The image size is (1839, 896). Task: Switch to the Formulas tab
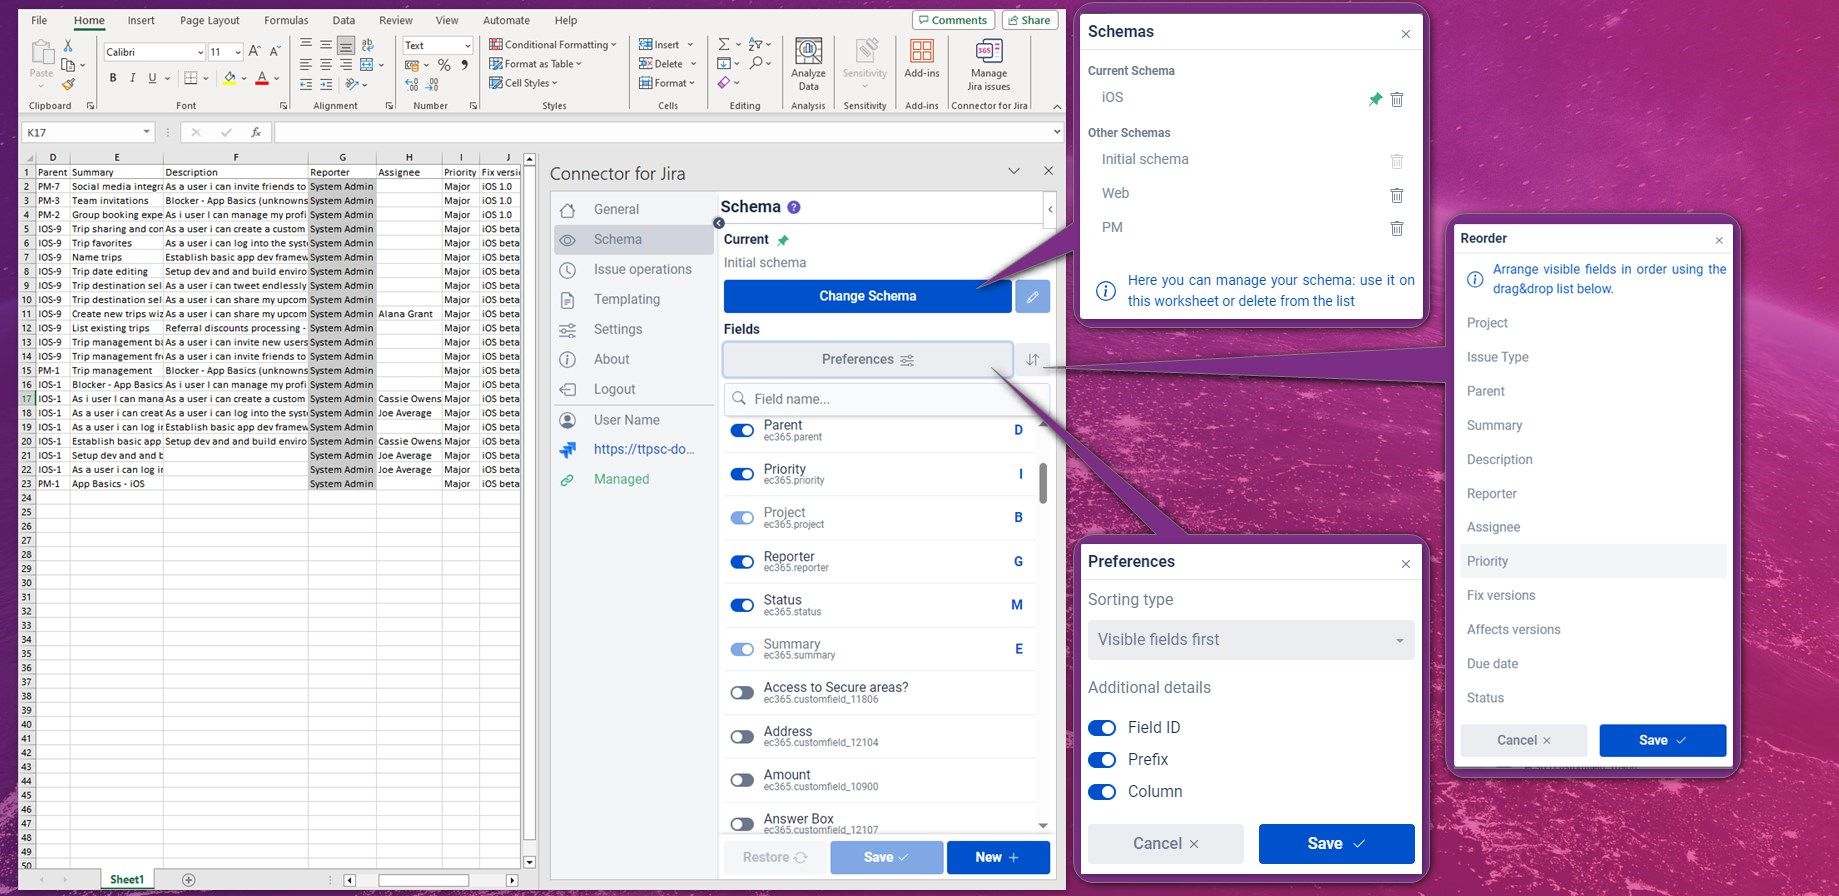286,20
